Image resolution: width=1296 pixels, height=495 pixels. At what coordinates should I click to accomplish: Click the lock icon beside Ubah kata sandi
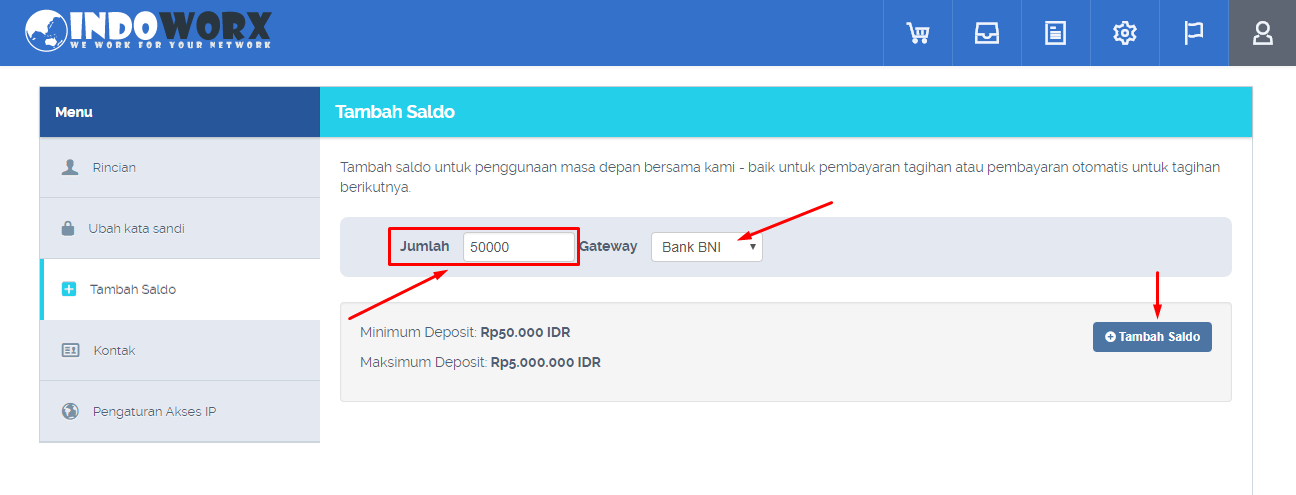(68, 228)
